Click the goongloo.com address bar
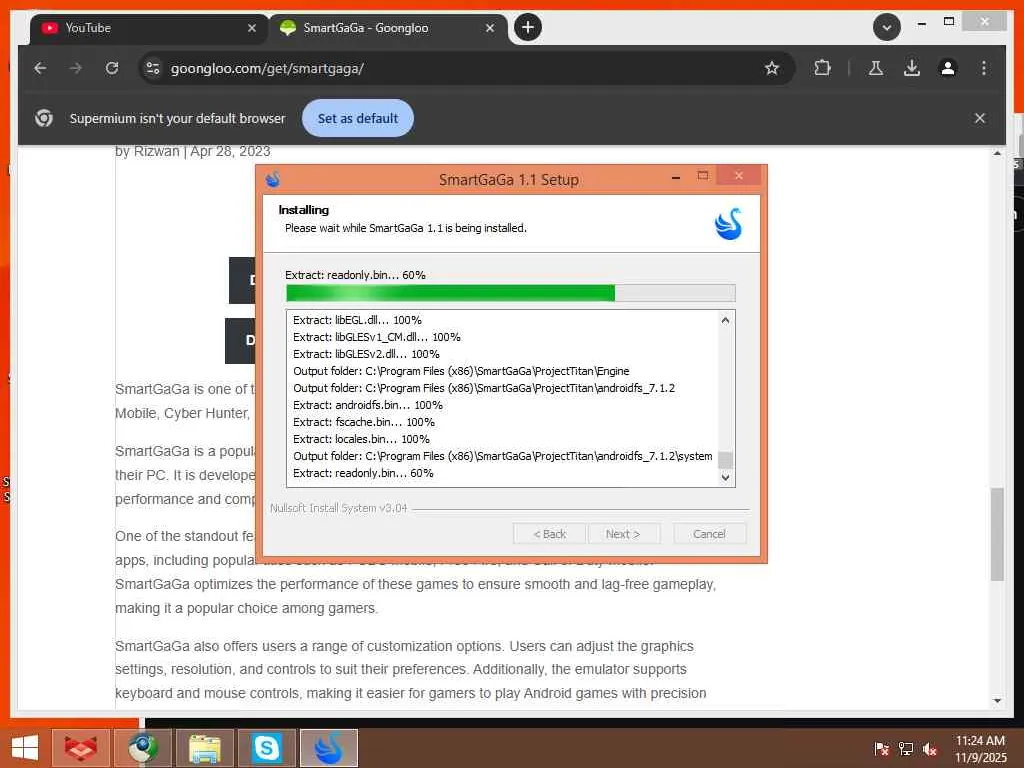The height and width of the screenshot is (768, 1024). (x=466, y=68)
